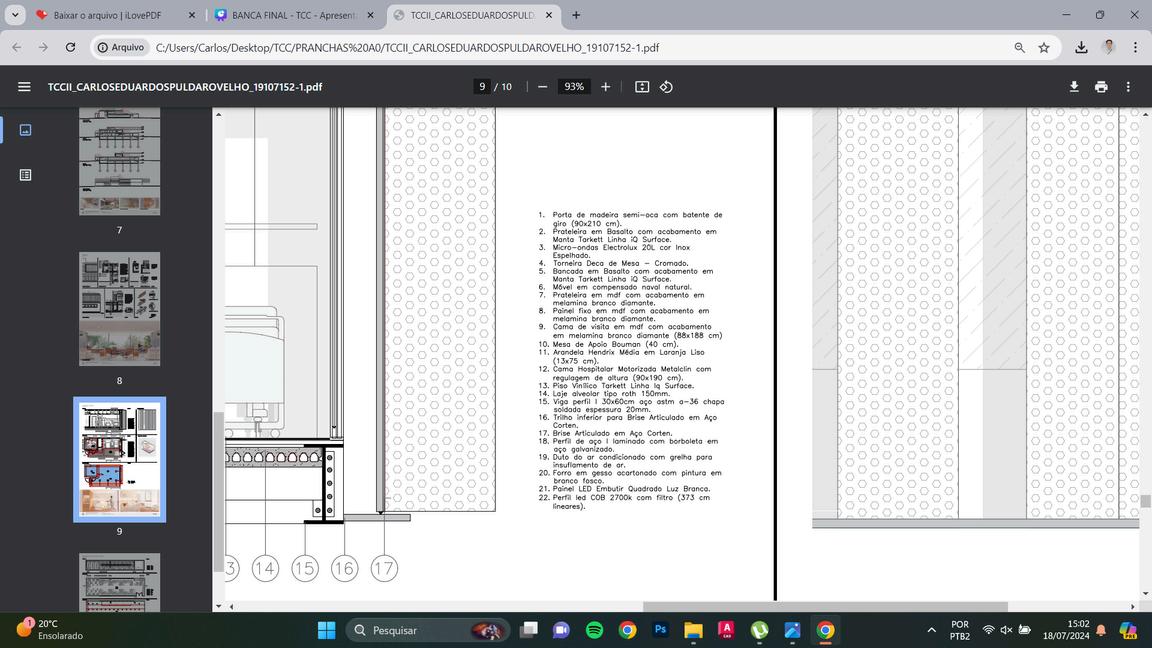Open File Explorer from taskbar
Viewport: 1152px width, 648px height.
[693, 630]
